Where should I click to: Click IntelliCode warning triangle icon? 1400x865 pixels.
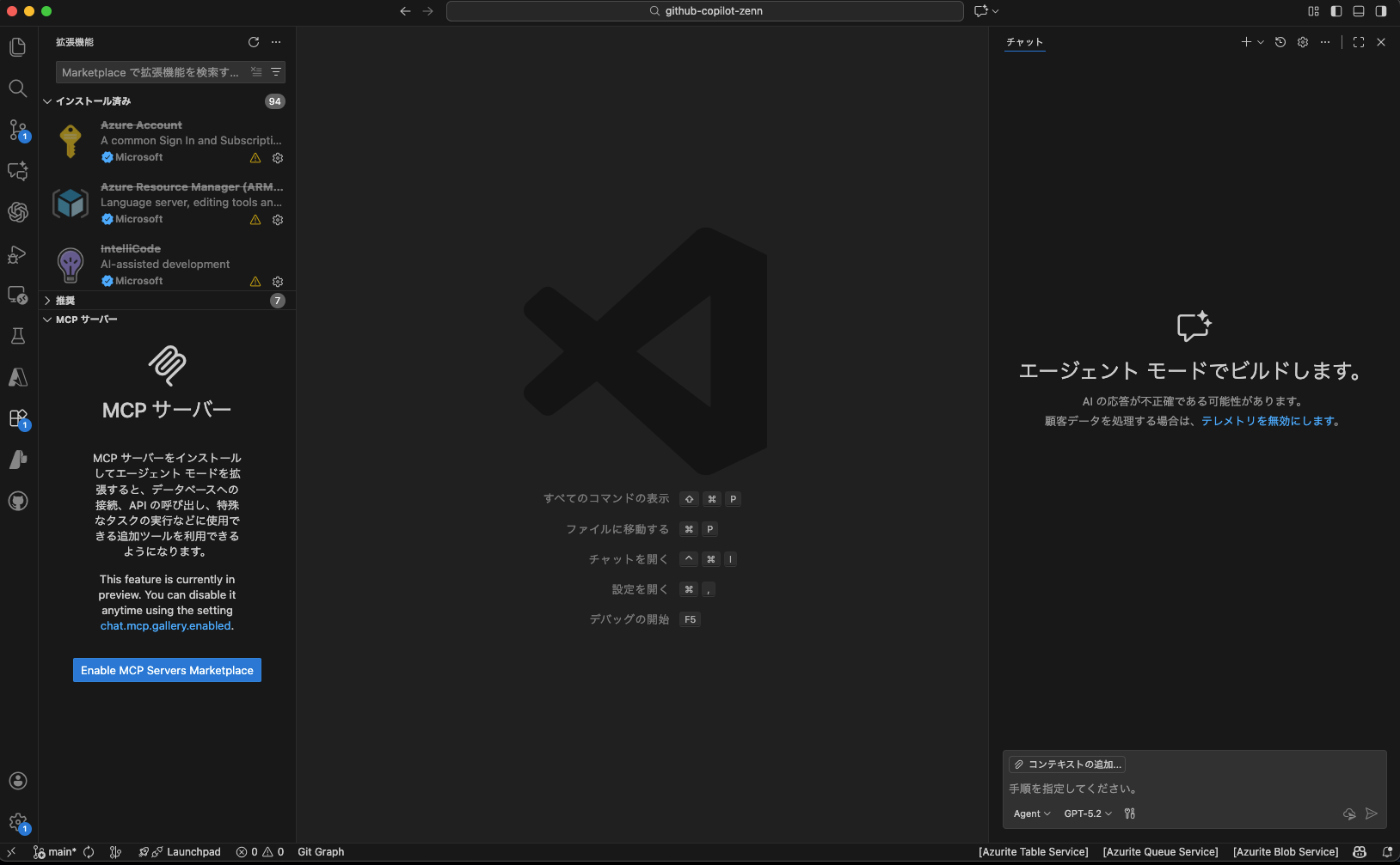pos(255,282)
